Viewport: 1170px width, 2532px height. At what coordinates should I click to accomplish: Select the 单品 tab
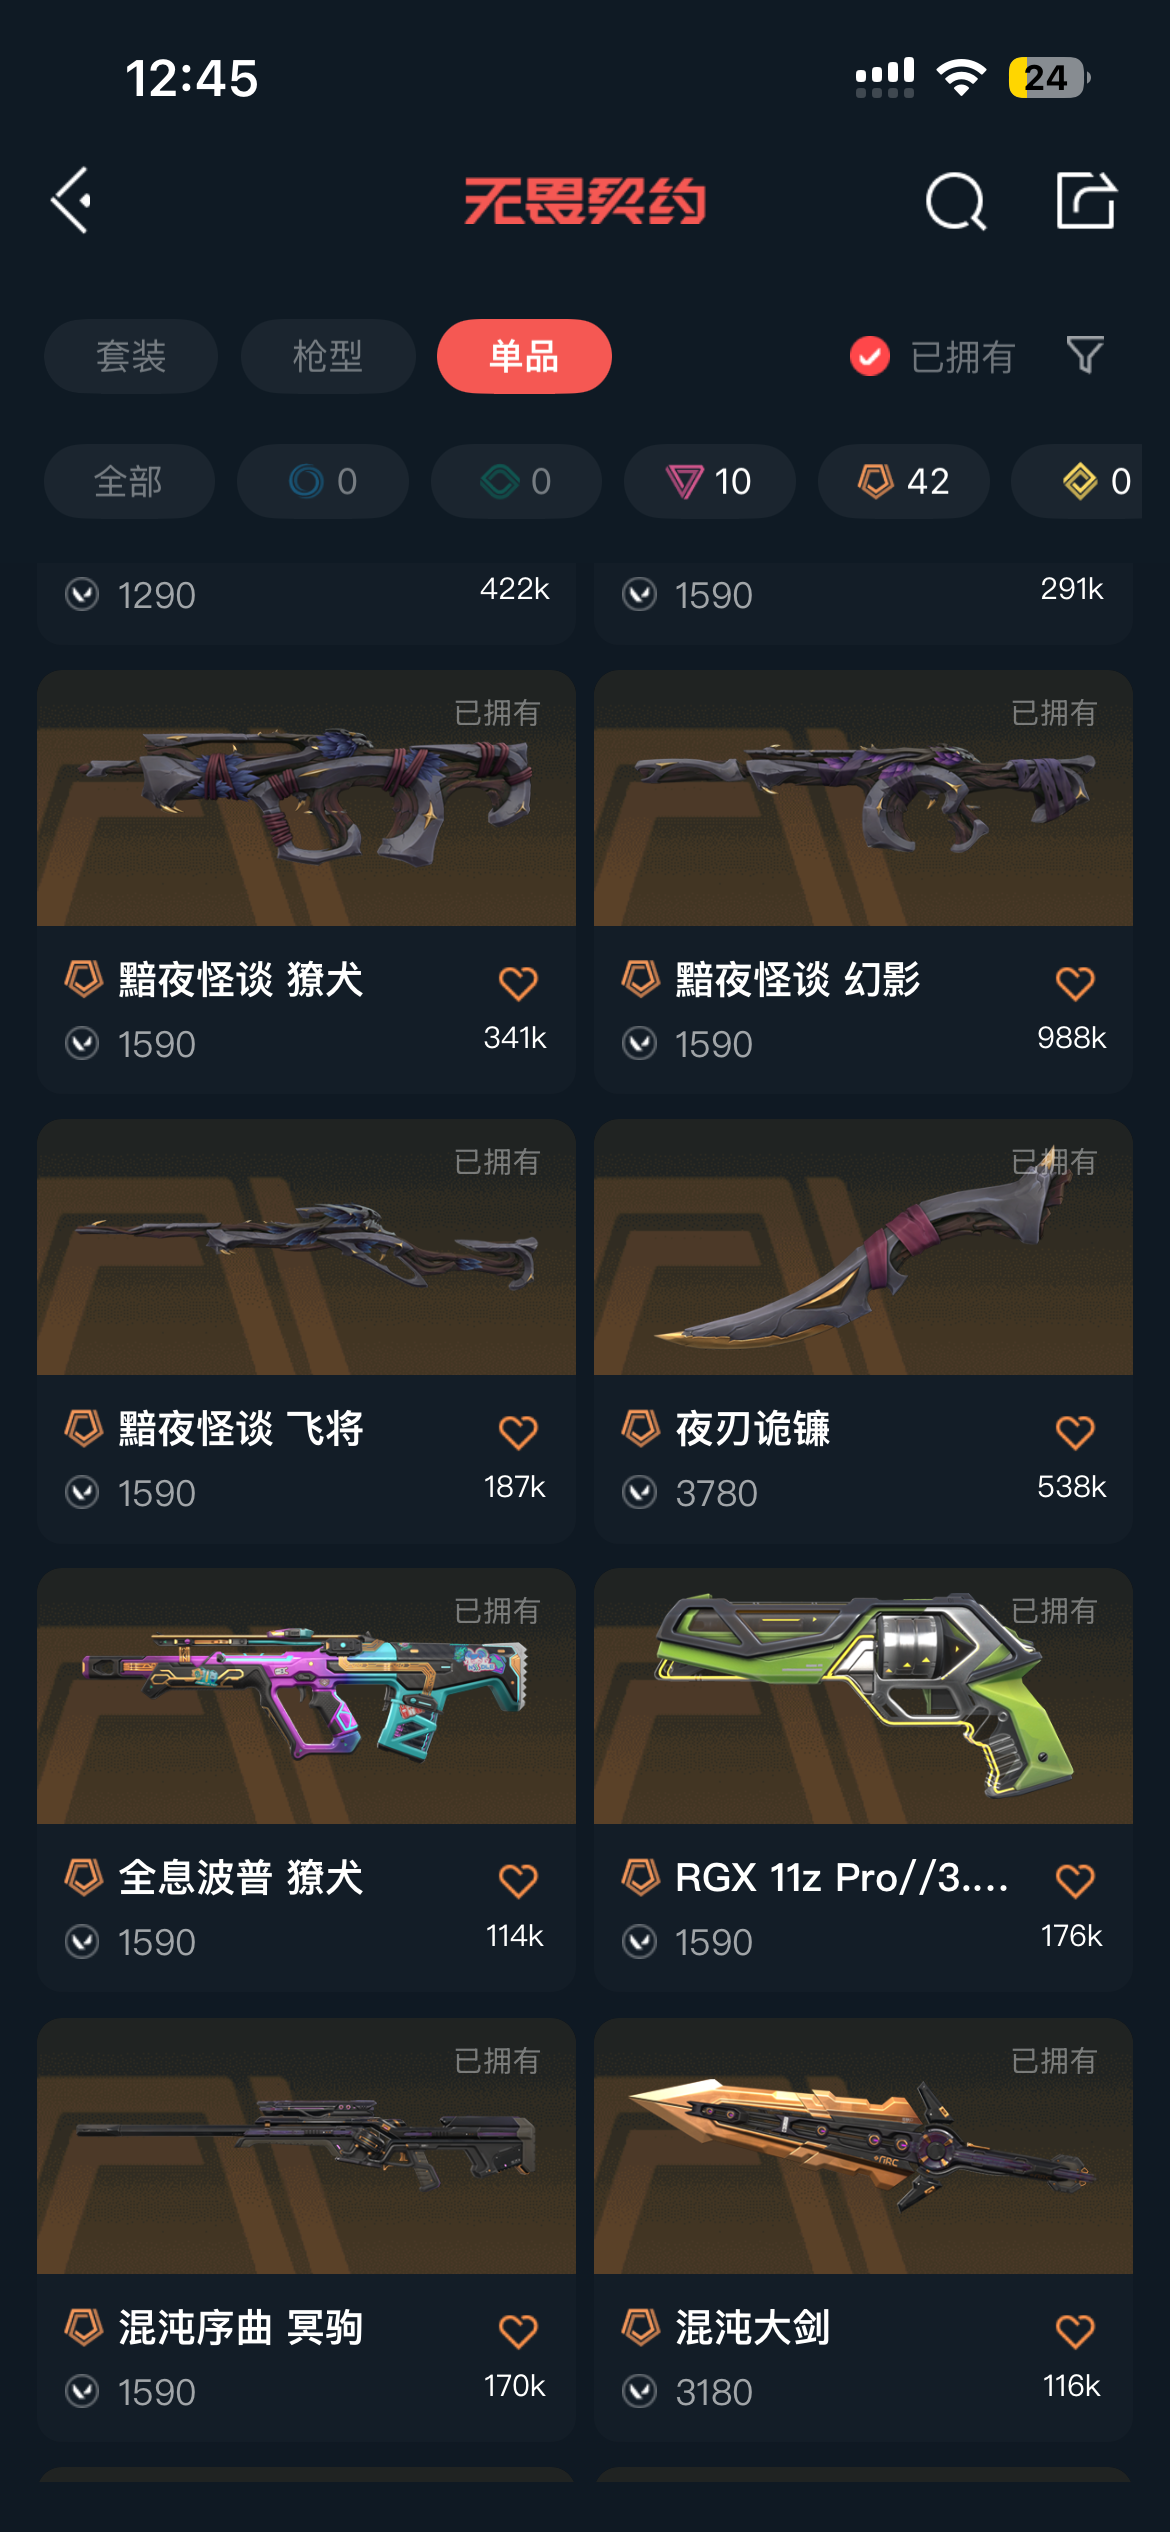524,356
